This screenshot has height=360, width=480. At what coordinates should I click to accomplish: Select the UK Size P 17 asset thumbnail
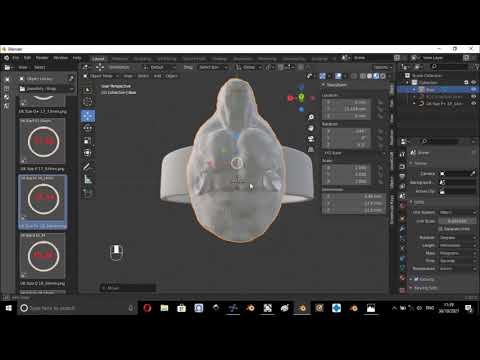[x=43, y=141]
